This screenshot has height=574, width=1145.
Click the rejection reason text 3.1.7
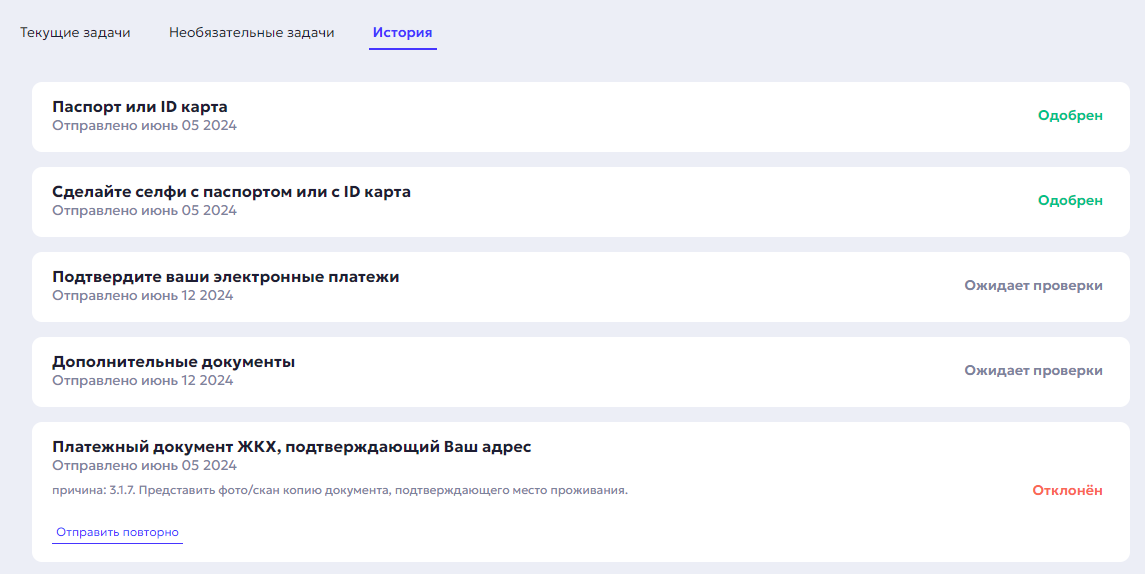coord(340,490)
